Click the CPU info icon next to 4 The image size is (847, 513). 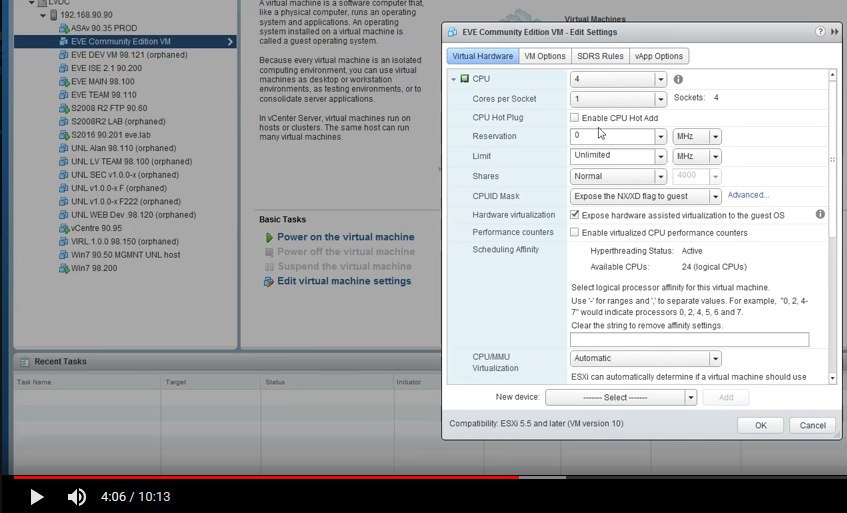click(678, 79)
